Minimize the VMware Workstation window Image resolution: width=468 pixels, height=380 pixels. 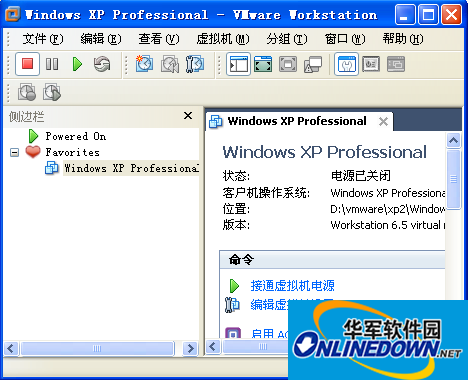coord(405,14)
